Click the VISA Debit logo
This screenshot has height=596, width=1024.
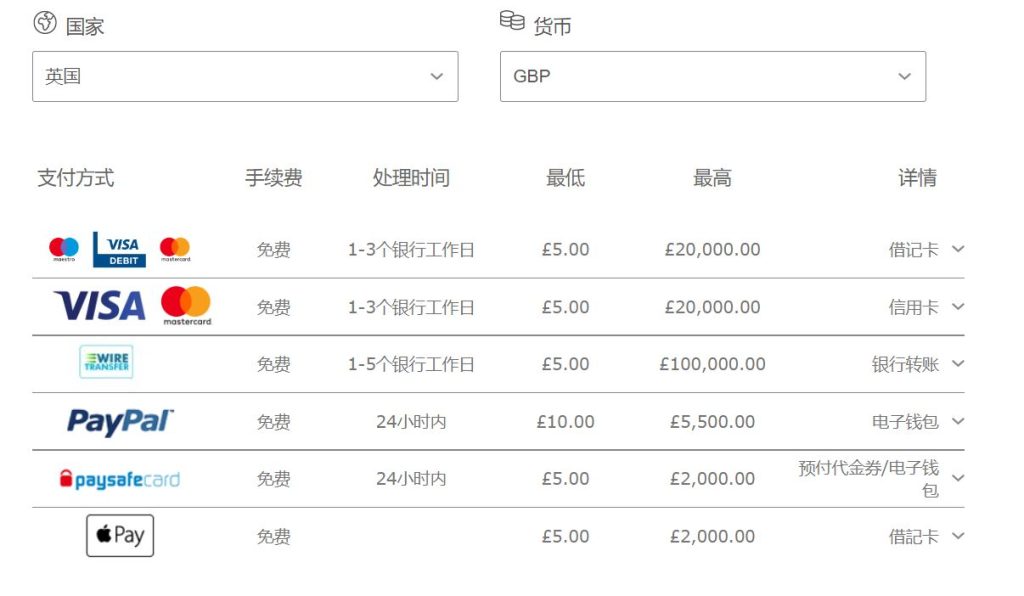pos(118,247)
